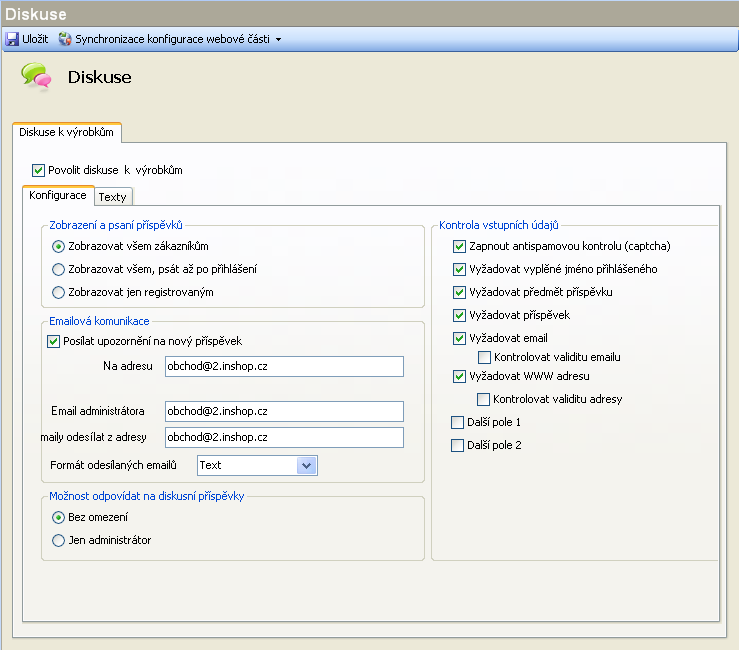Click the Diskuse chat bubbles icon

(37, 77)
